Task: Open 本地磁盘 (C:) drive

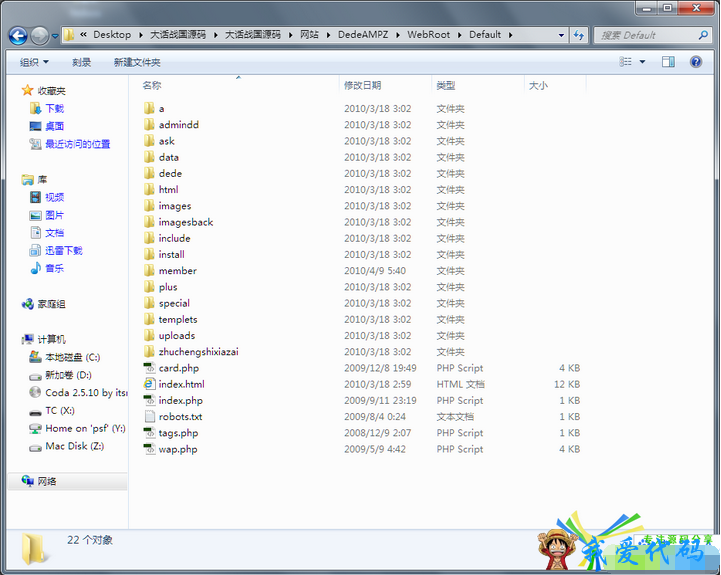Action: click(x=73, y=357)
